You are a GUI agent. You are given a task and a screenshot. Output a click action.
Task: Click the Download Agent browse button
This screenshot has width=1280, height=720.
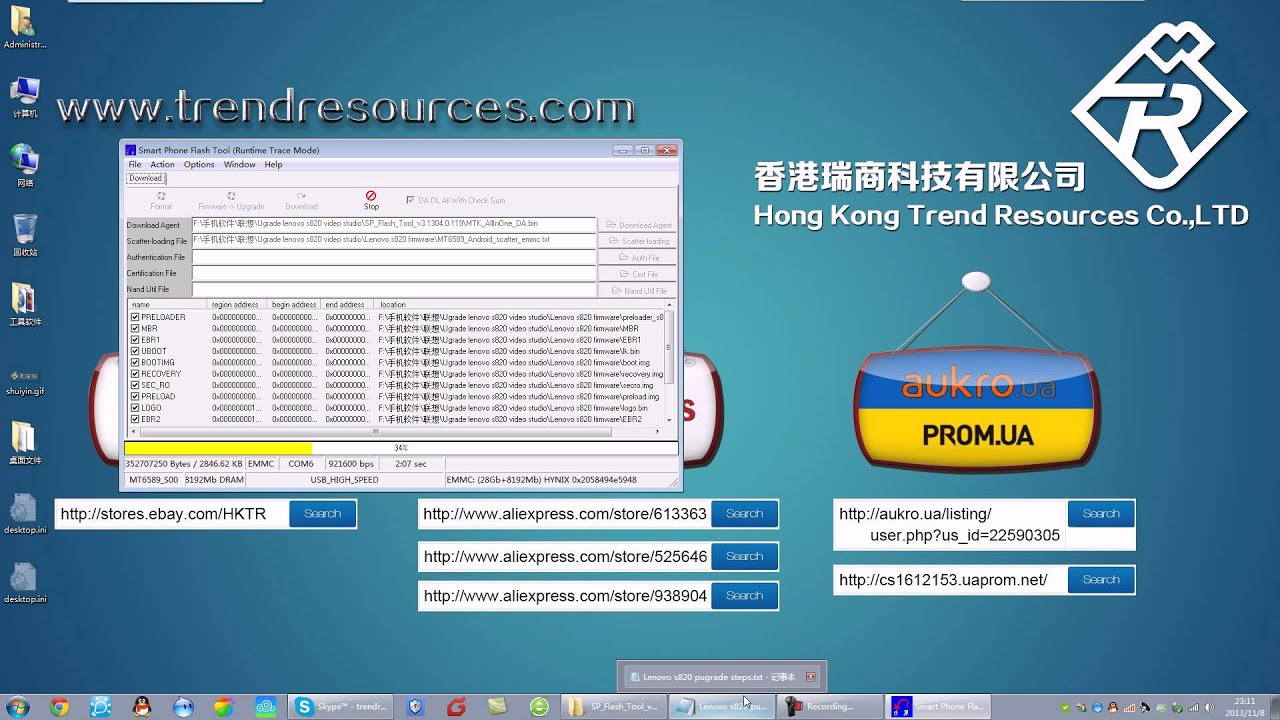pos(637,225)
